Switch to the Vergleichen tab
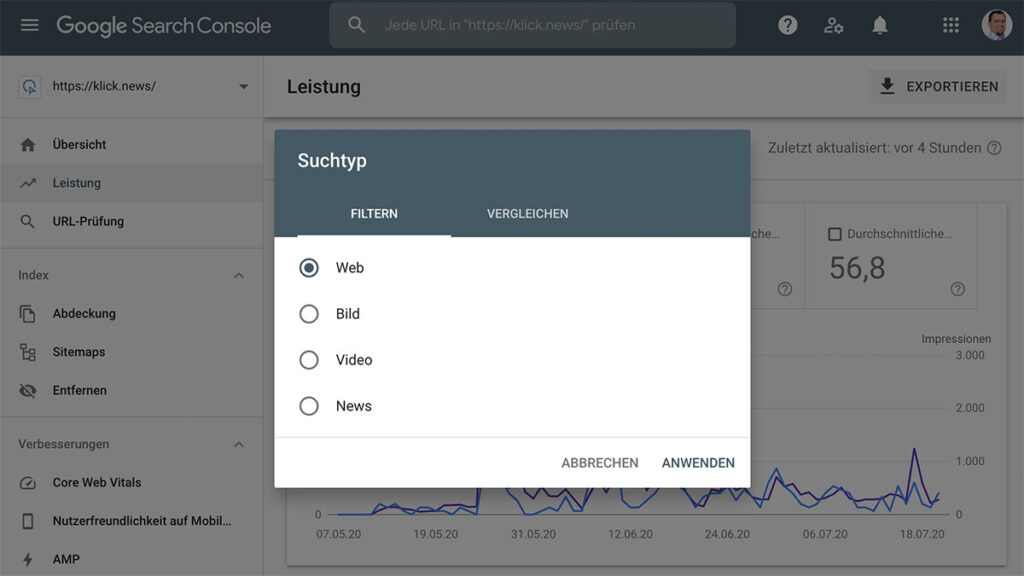1024x576 pixels. 527,214
